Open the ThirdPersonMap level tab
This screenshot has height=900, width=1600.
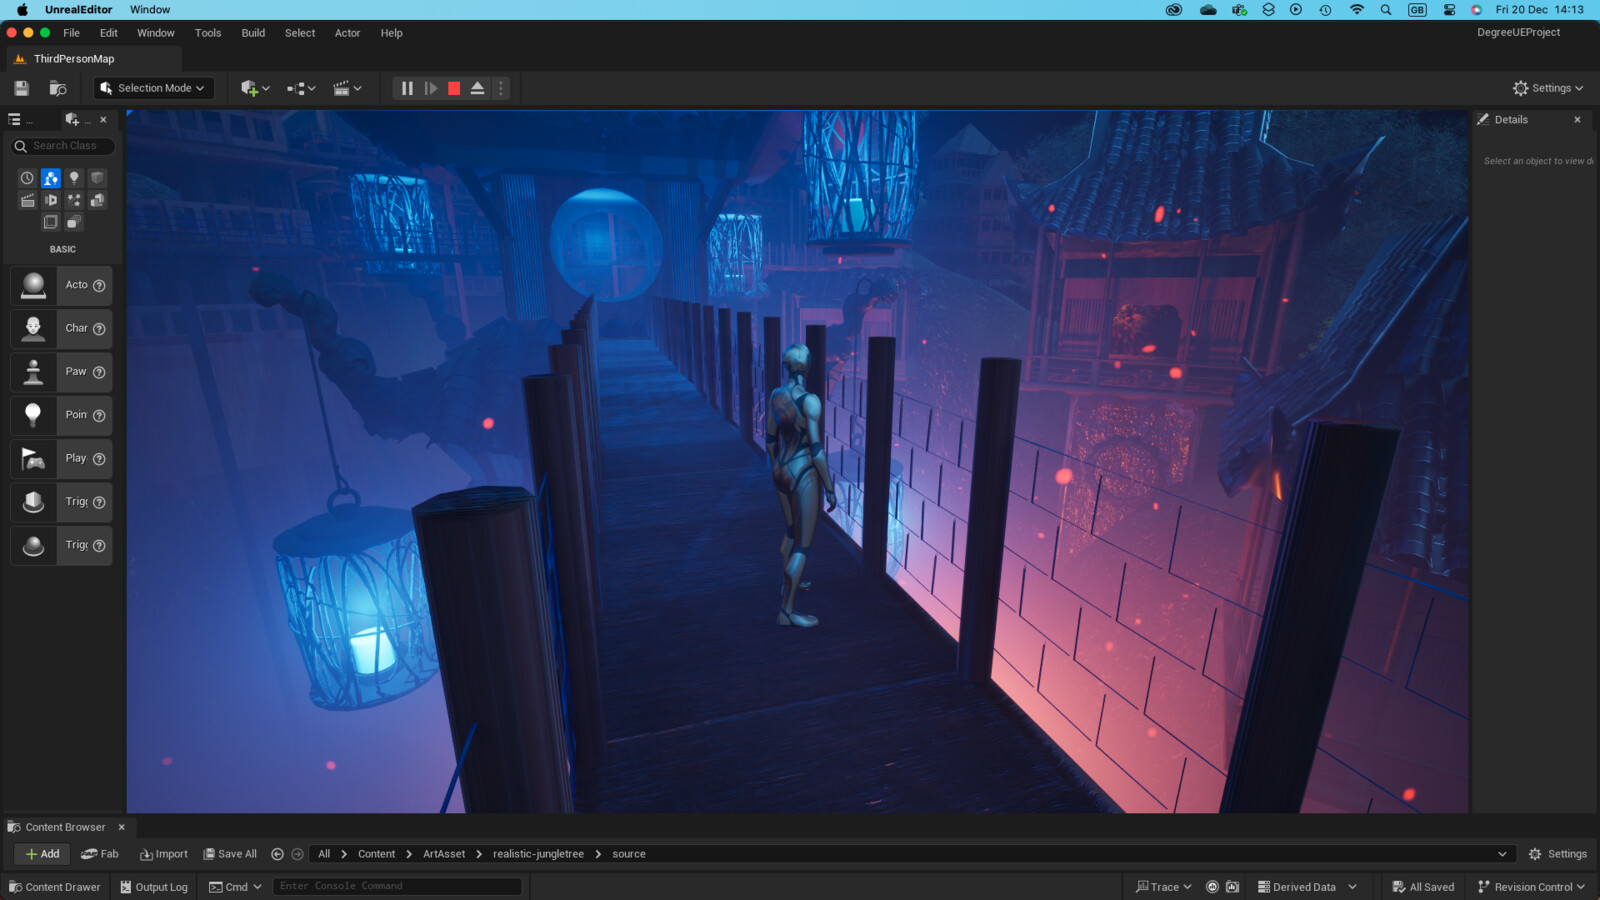73,59
